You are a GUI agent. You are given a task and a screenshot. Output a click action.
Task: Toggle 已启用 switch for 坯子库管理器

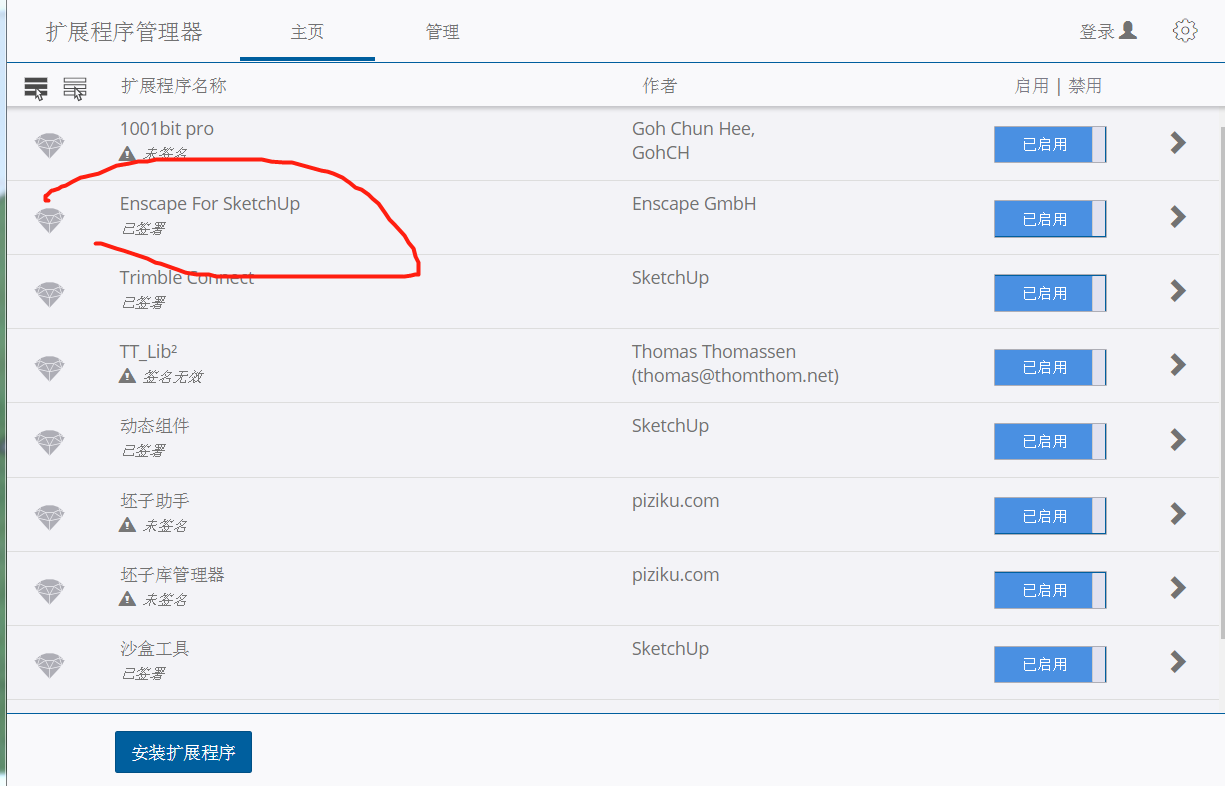1050,590
